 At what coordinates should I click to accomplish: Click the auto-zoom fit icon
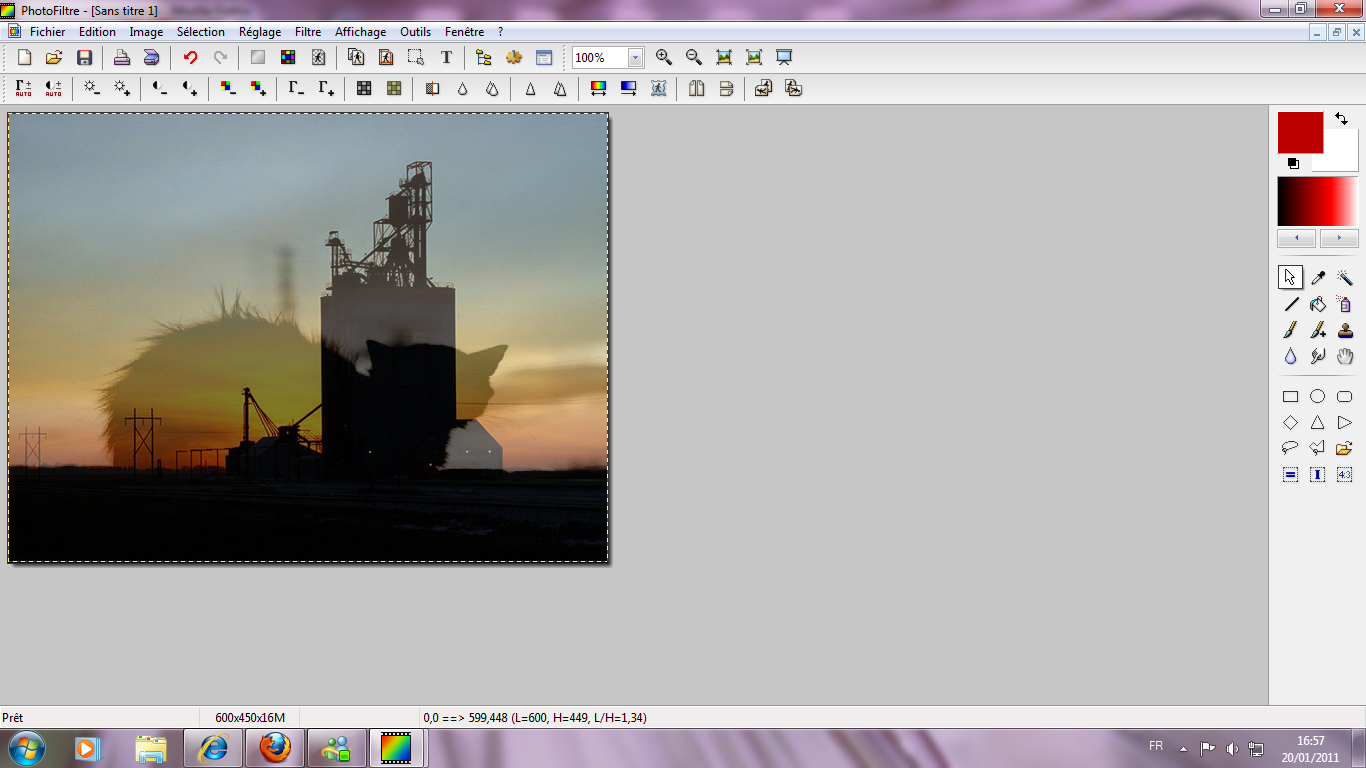724,58
